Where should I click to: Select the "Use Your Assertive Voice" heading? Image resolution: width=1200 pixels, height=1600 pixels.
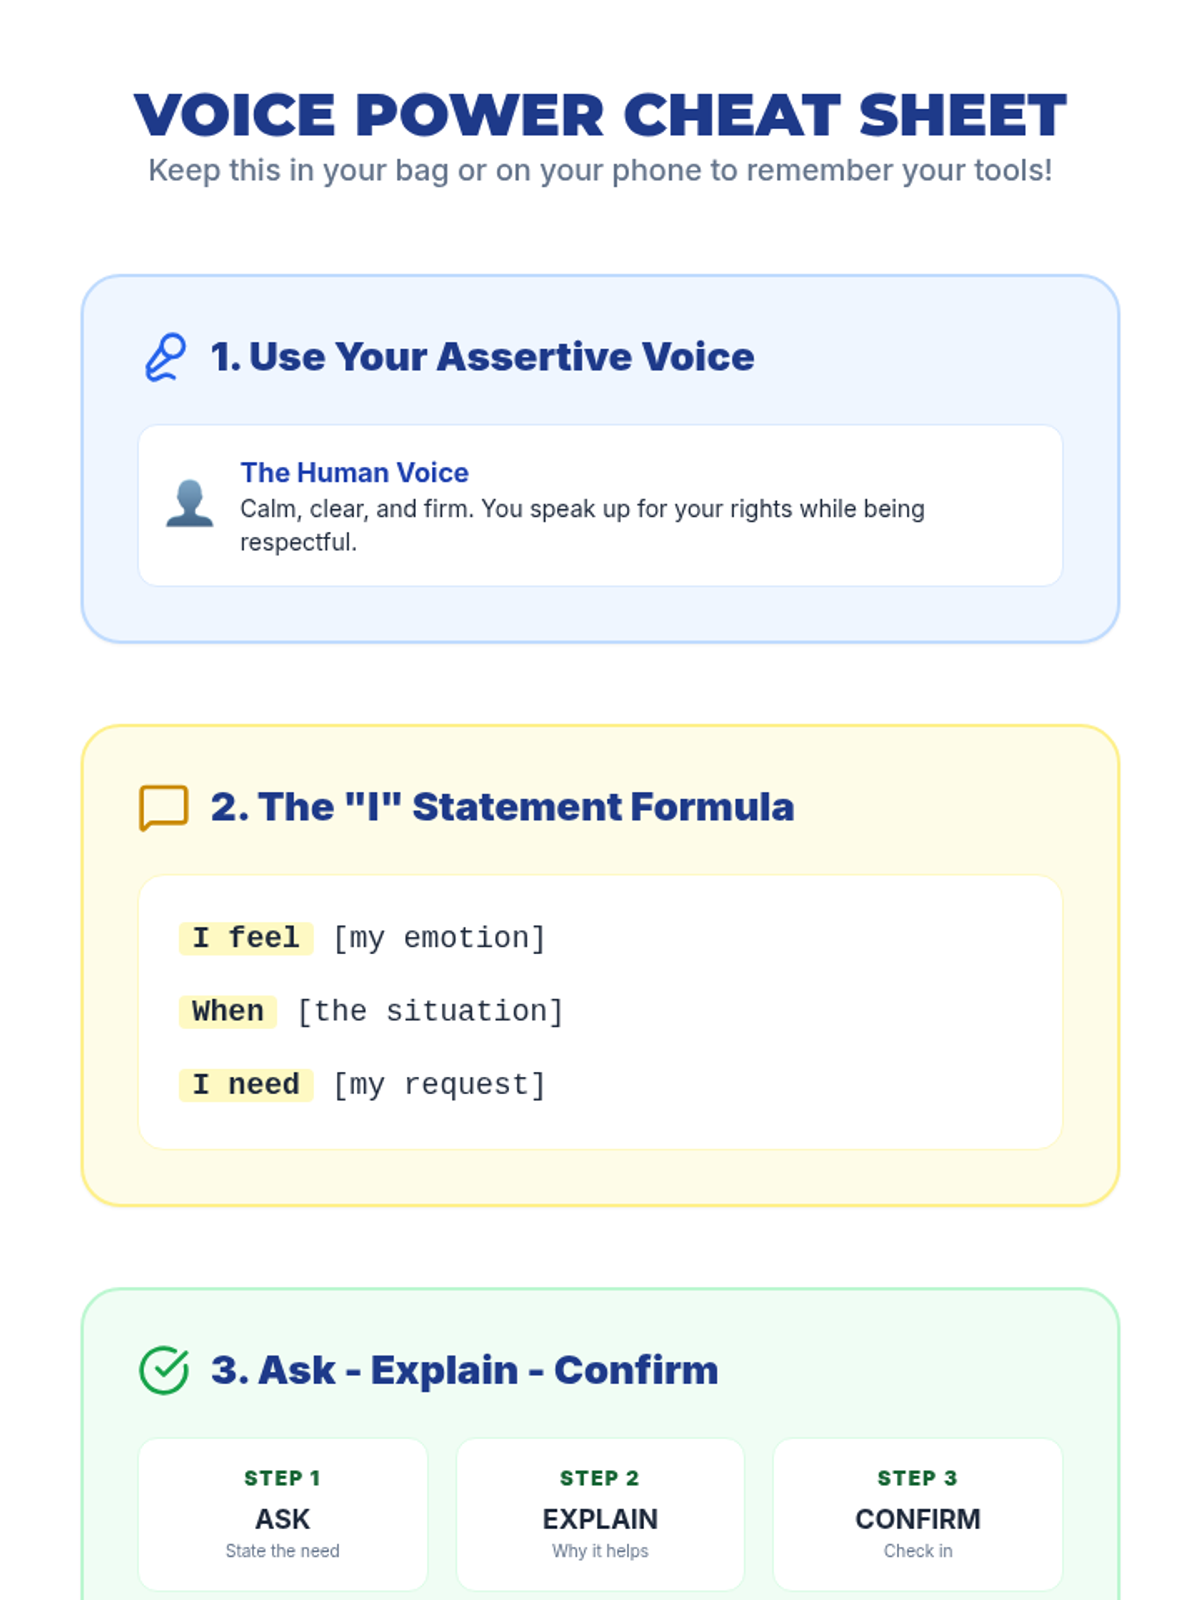[x=482, y=357]
